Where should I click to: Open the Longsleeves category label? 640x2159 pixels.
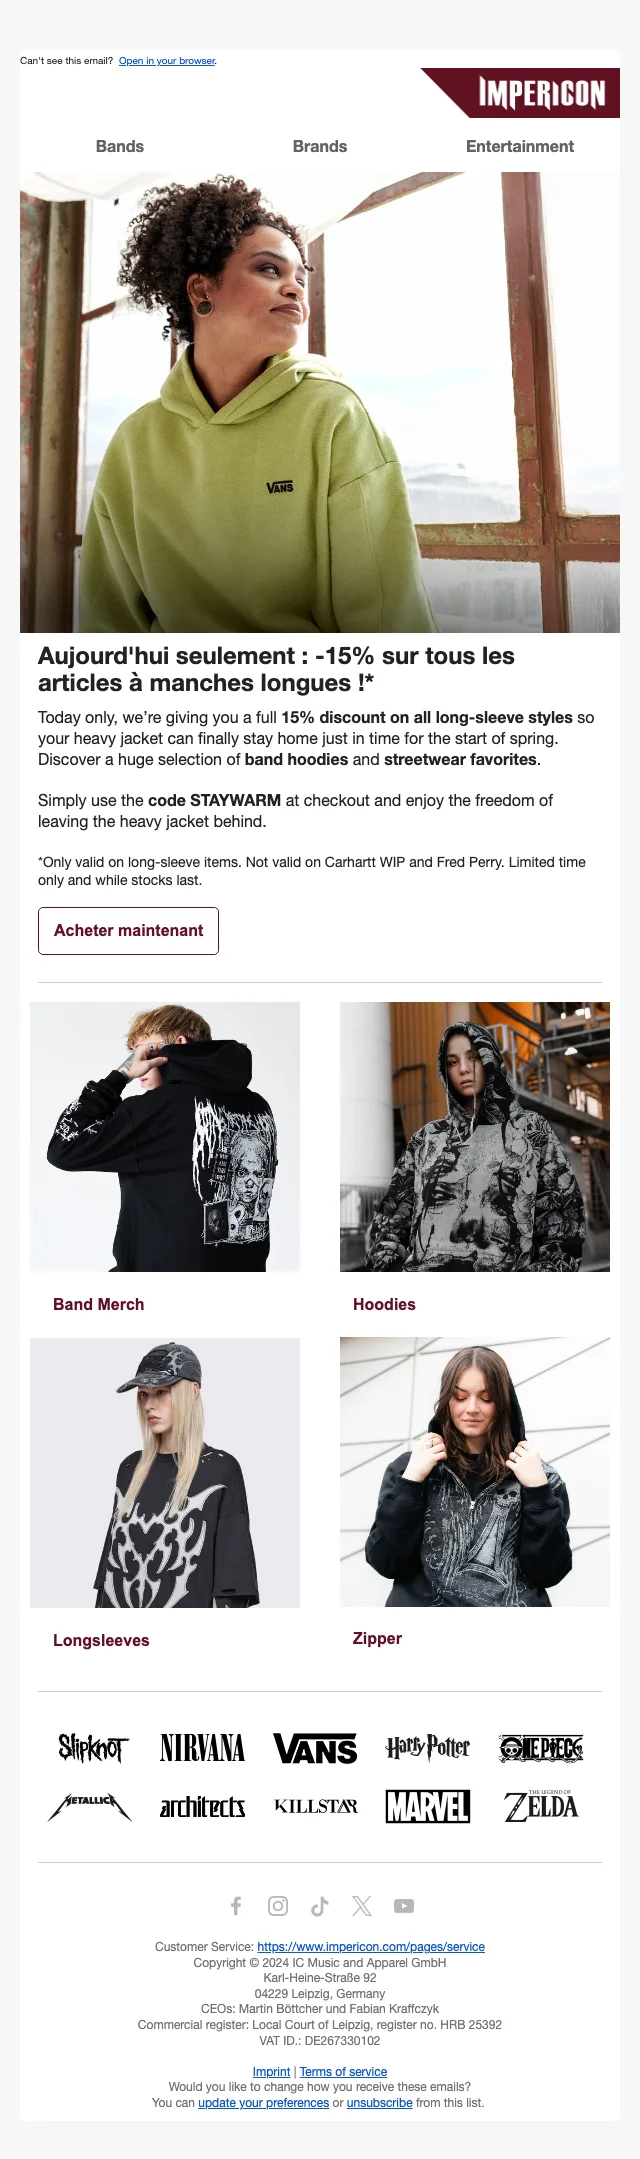[101, 1640]
